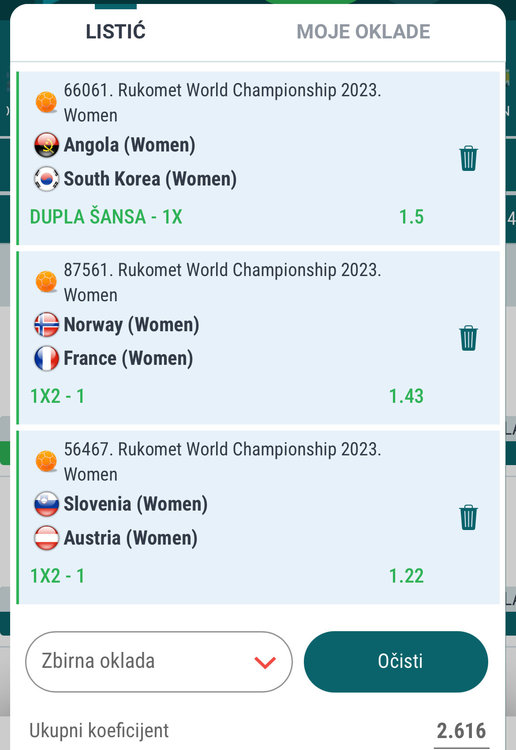Tap the Norway 1X2 odds 1.43

coord(406,396)
